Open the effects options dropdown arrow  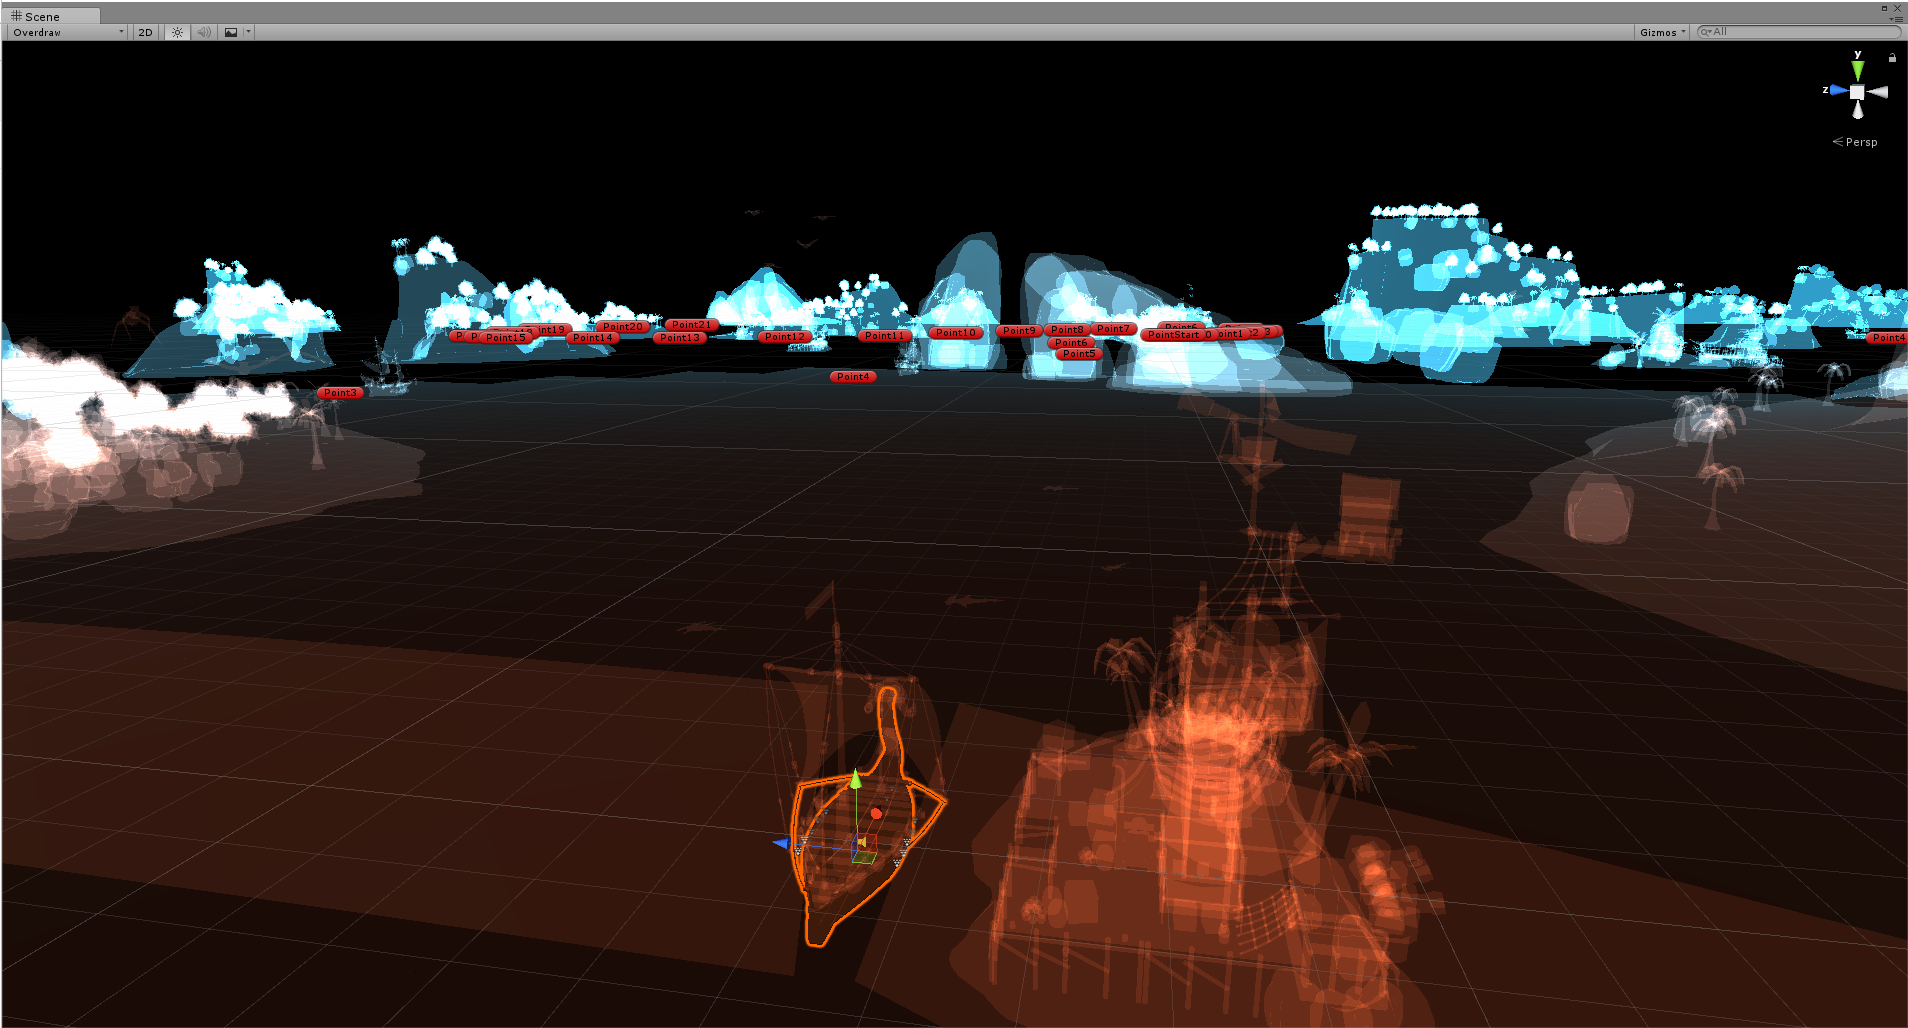coord(249,32)
